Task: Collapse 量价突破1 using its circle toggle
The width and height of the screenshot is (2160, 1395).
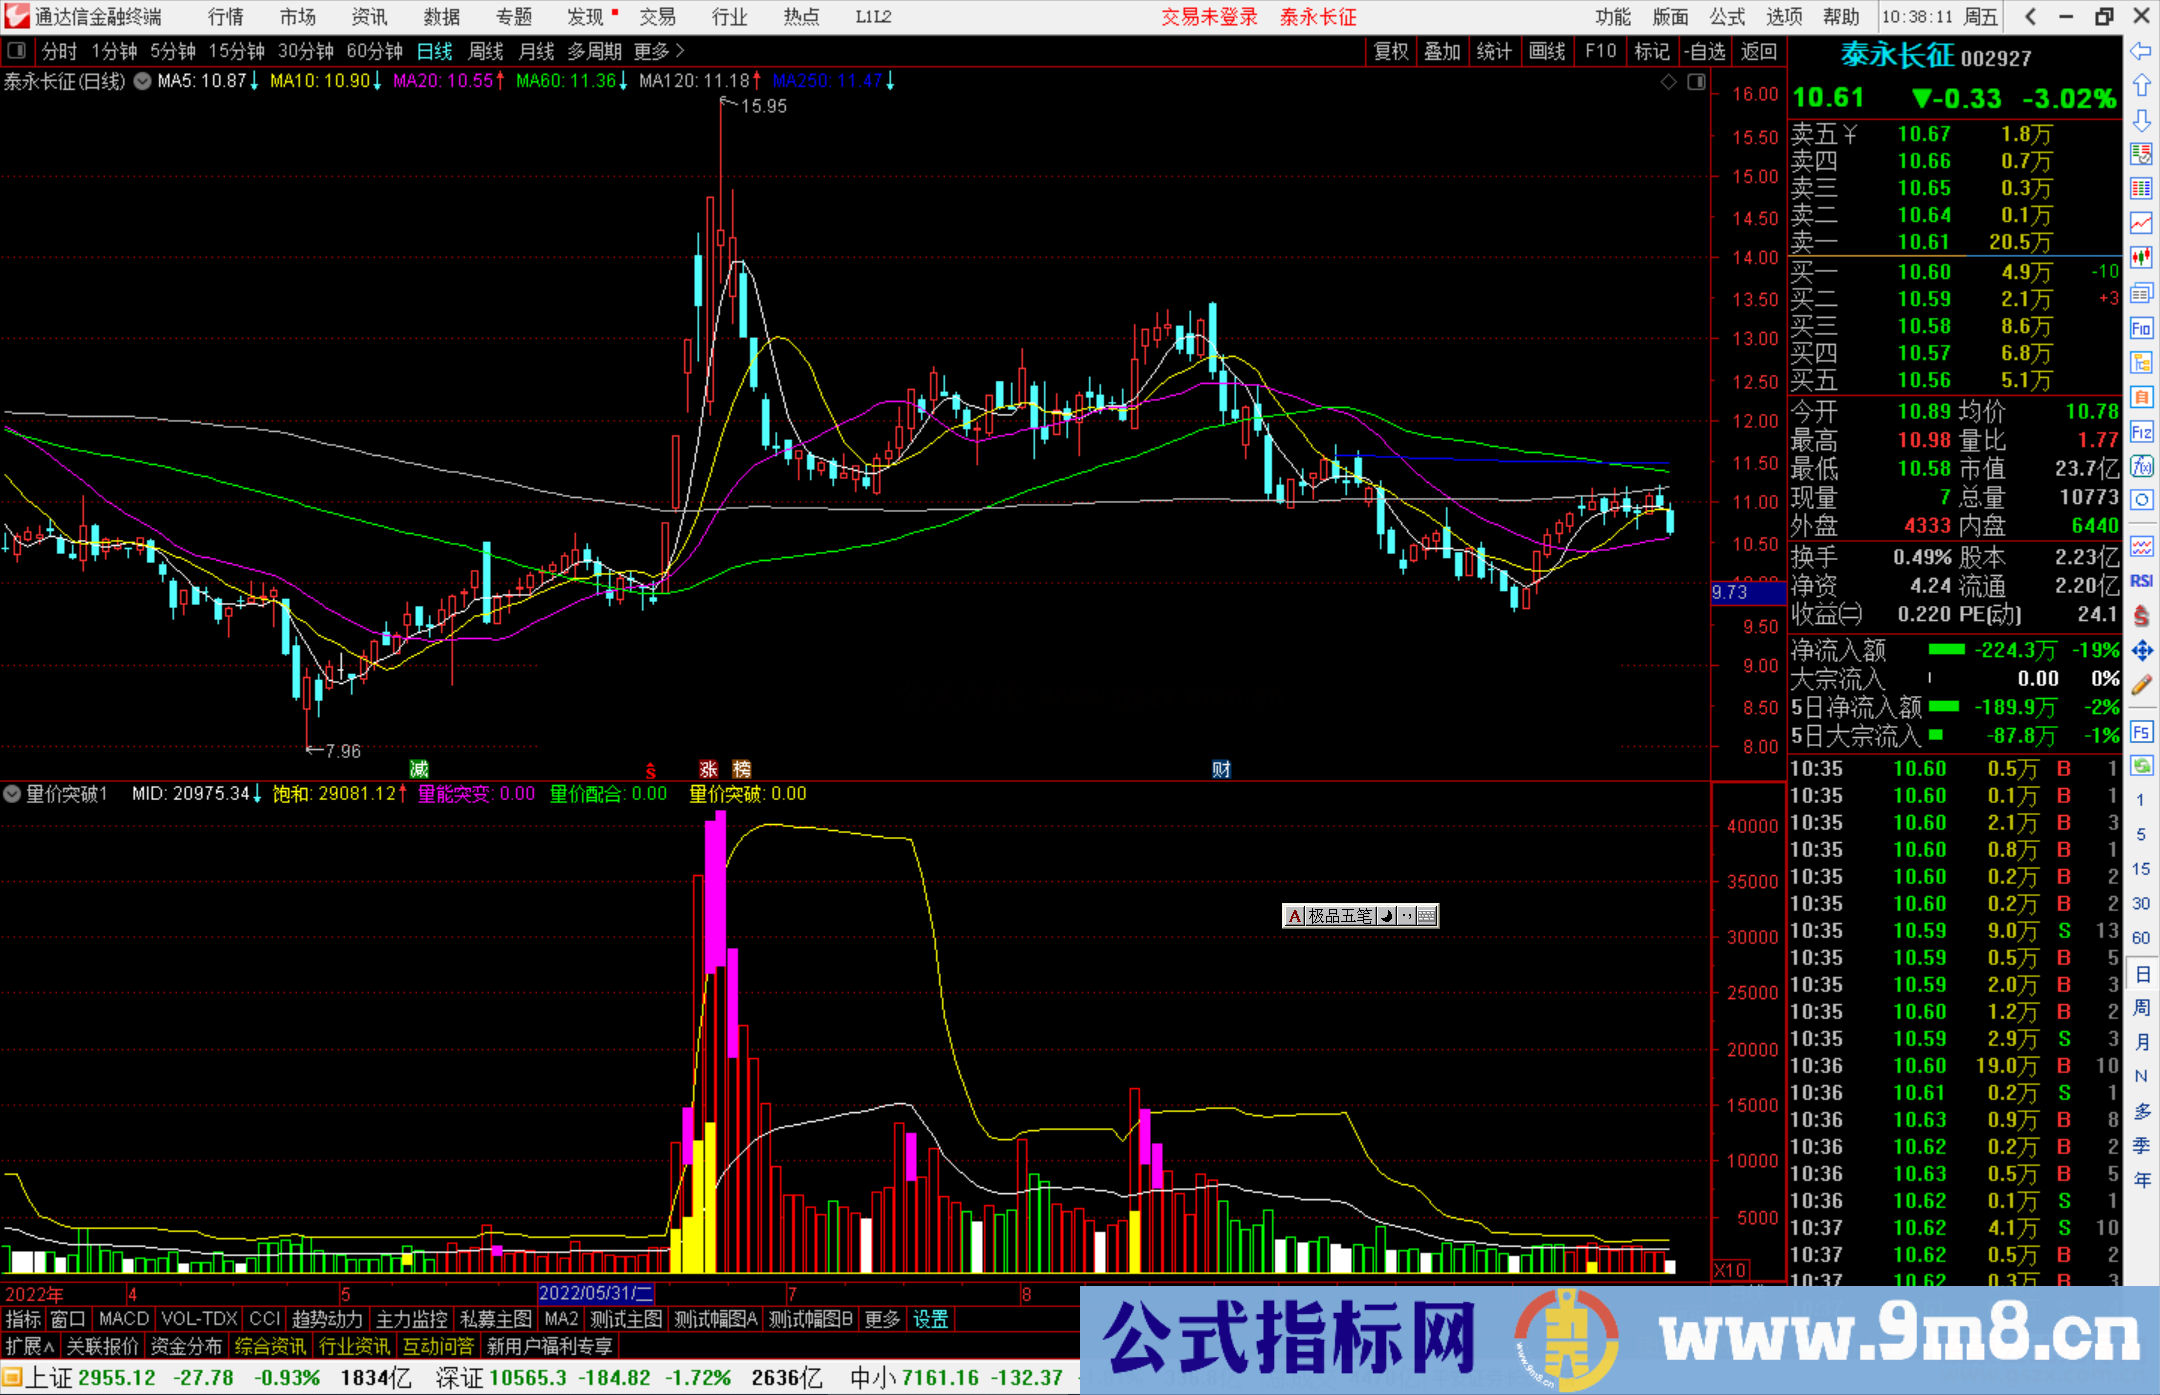Action: (x=12, y=794)
